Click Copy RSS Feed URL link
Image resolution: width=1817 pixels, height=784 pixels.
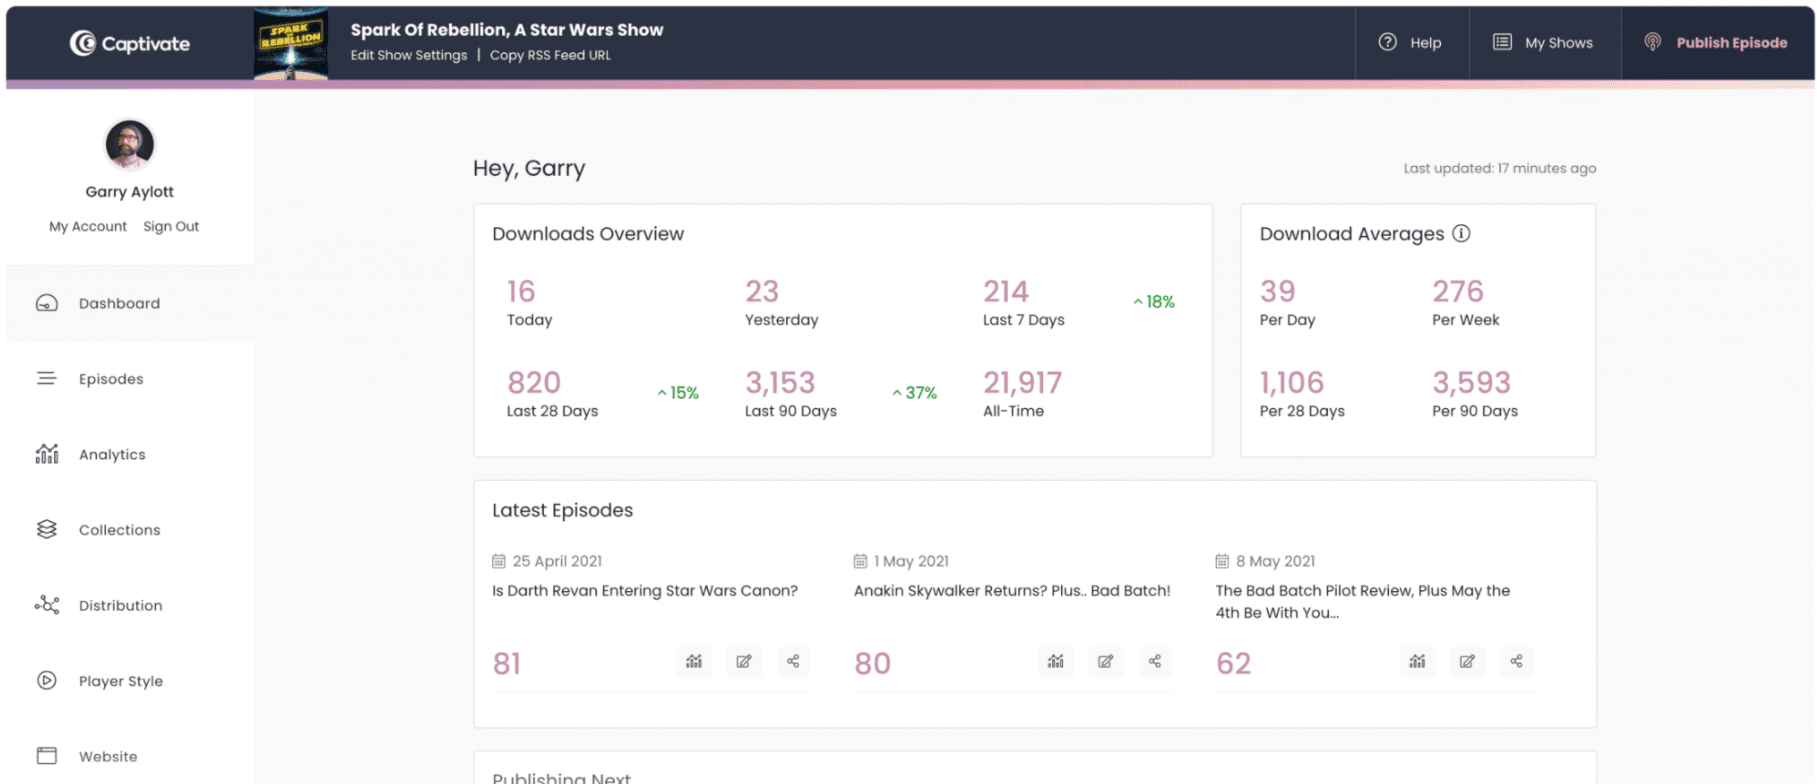pos(550,56)
